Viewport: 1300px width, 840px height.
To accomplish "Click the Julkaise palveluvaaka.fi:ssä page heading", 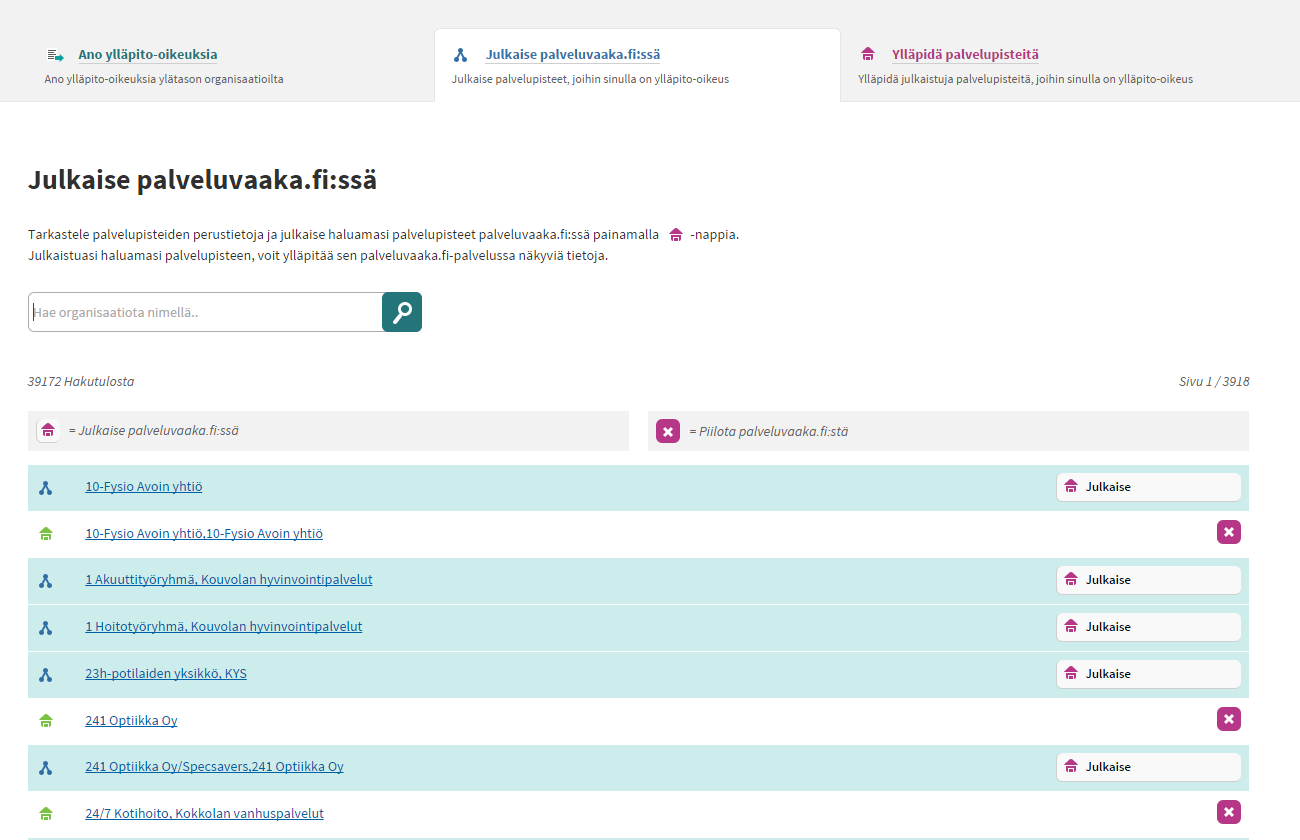I will pos(203,181).
